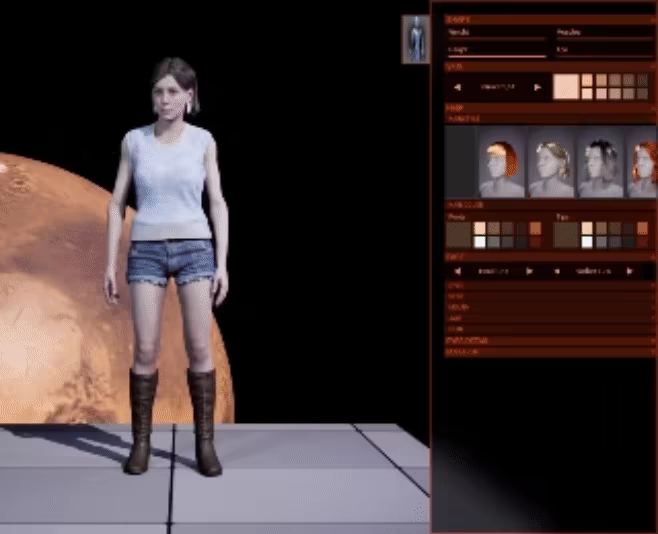Go to next skin preset arrow
The image size is (658, 534).
[x=538, y=87]
